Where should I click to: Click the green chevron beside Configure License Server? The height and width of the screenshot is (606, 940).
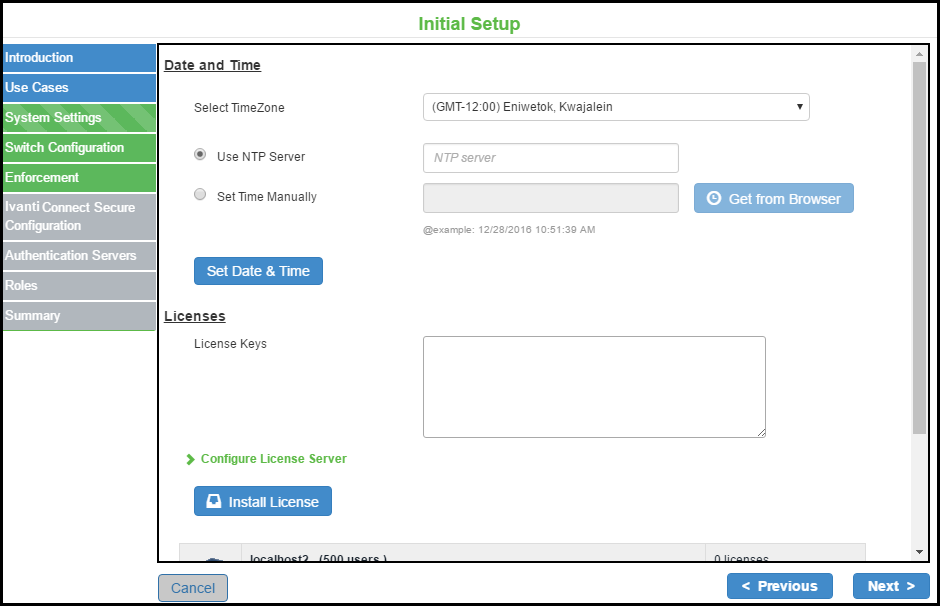click(191, 460)
